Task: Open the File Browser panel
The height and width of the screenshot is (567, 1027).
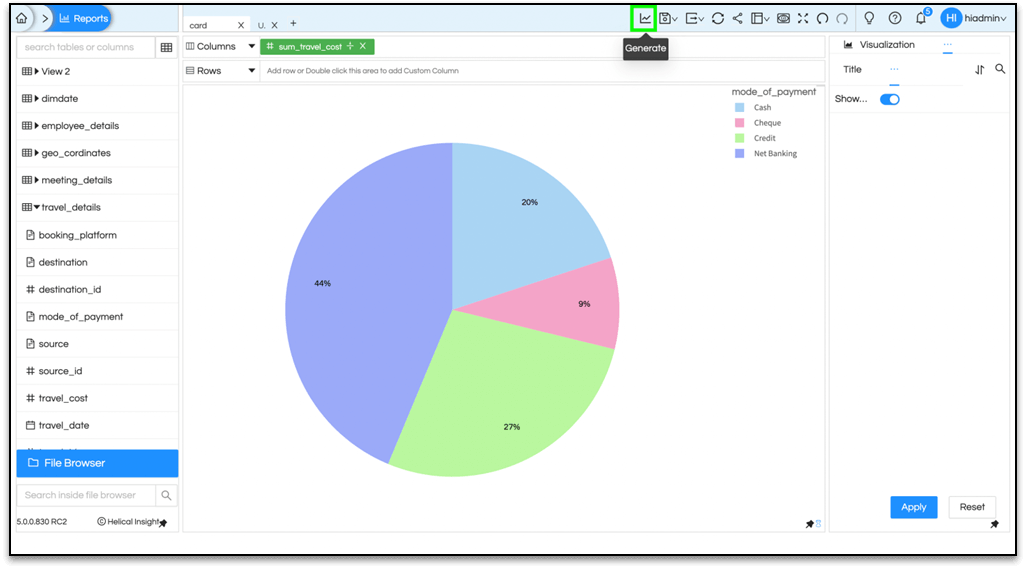Action: (x=97, y=463)
